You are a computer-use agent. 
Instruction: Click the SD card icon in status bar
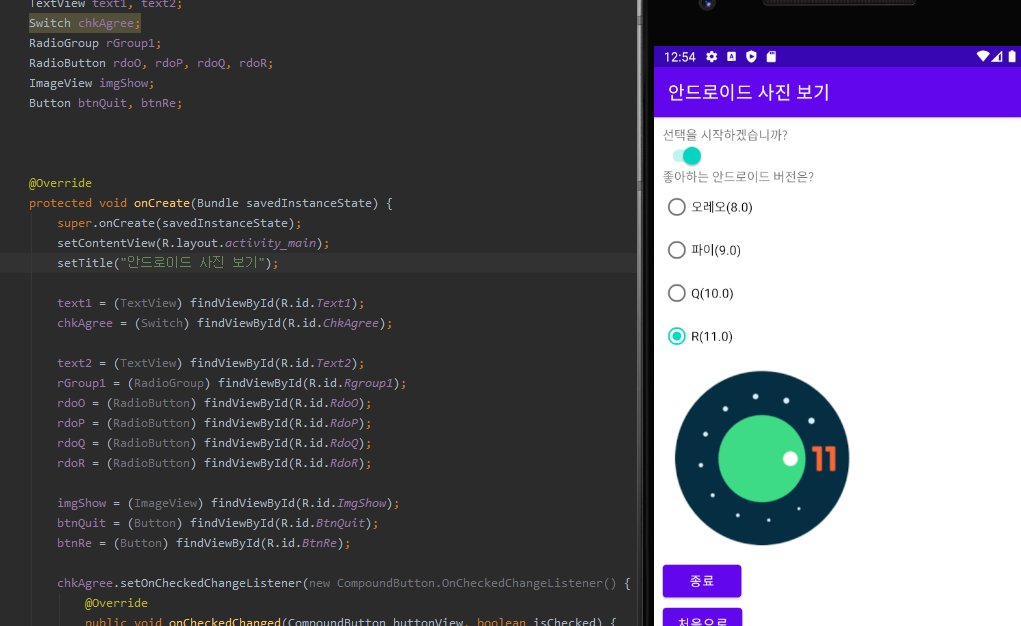pos(771,57)
